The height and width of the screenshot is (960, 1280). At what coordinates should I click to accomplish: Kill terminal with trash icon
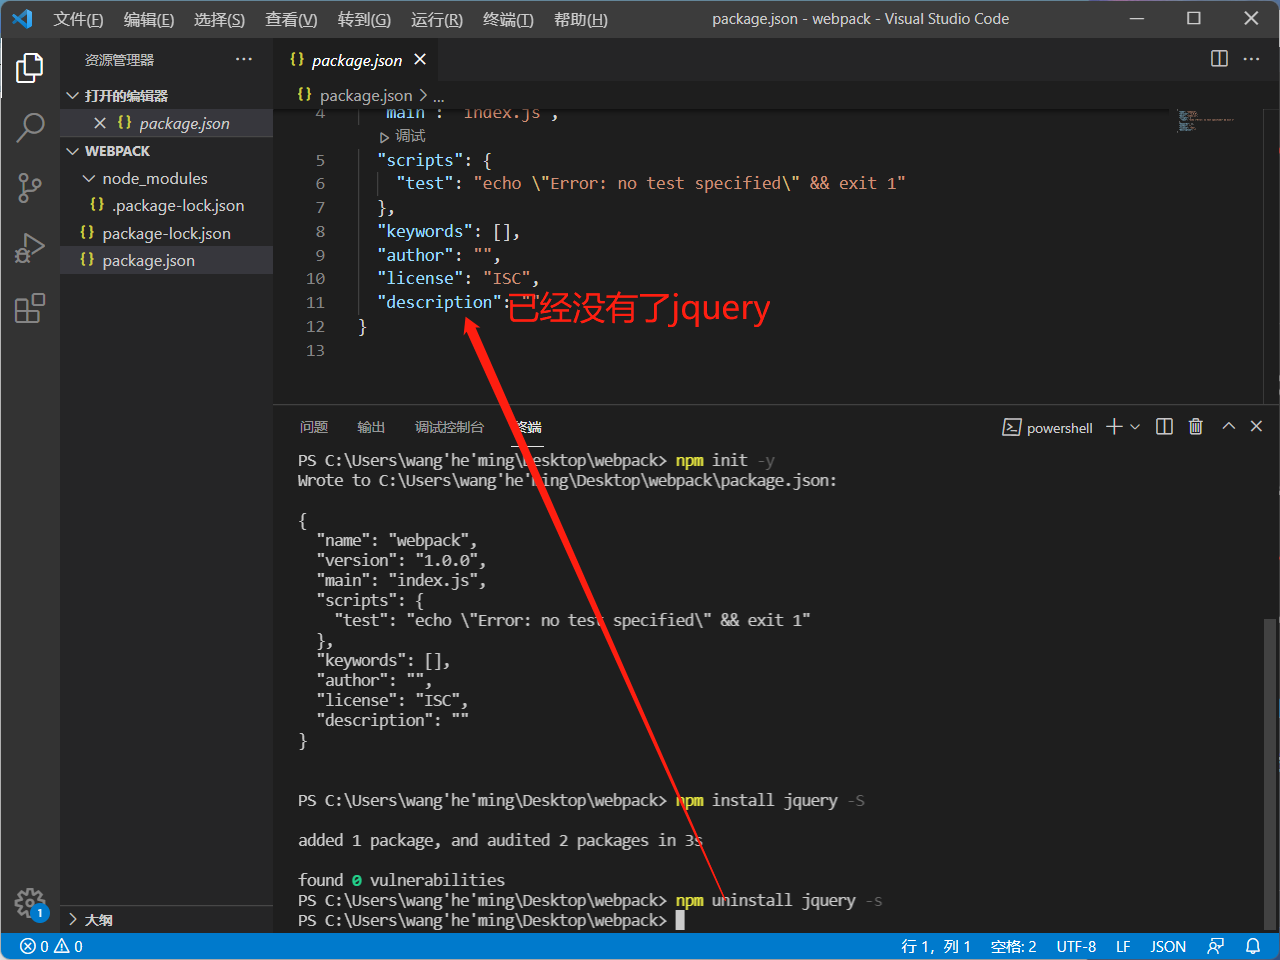tap(1195, 427)
